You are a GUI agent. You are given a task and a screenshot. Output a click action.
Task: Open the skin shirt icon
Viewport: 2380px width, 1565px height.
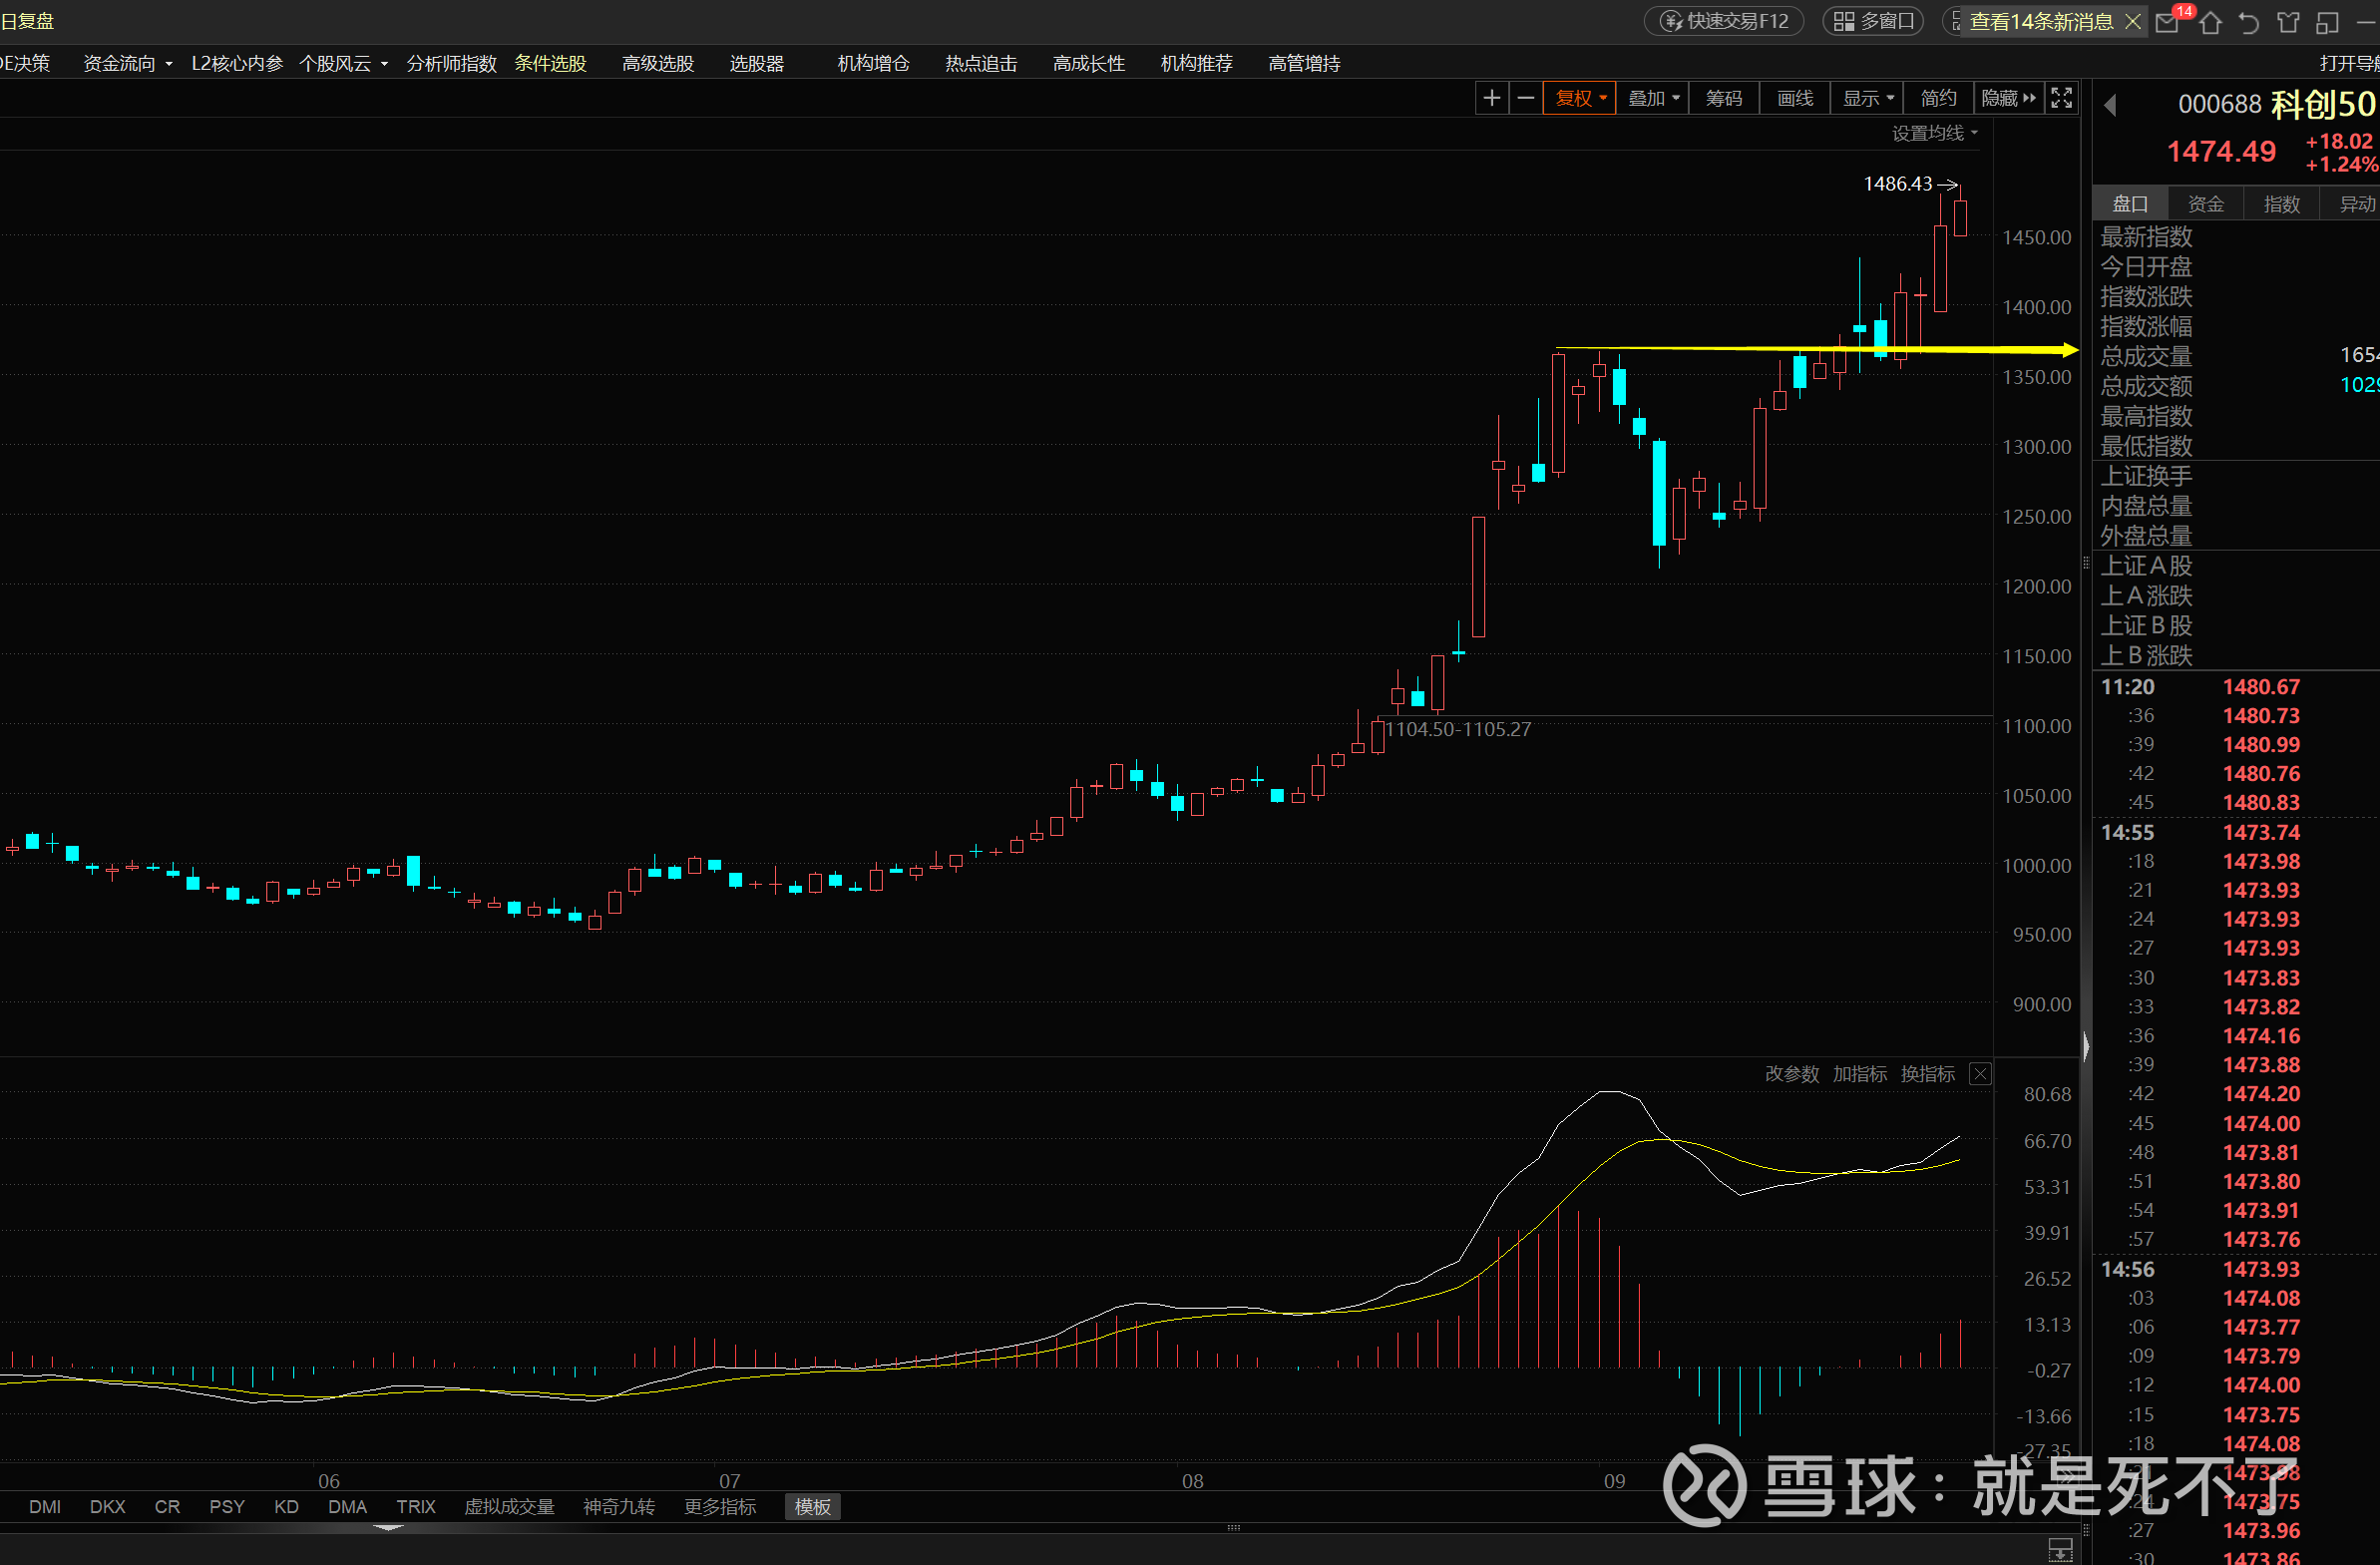click(x=2288, y=22)
